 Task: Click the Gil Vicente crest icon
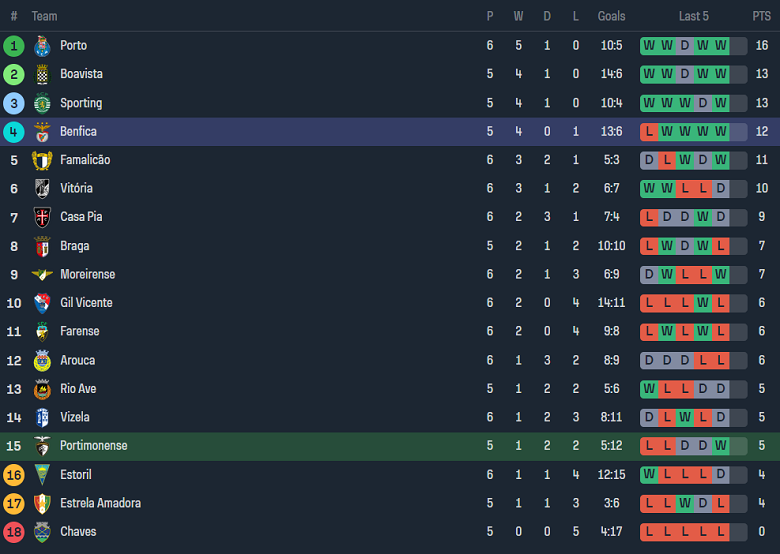(42, 303)
